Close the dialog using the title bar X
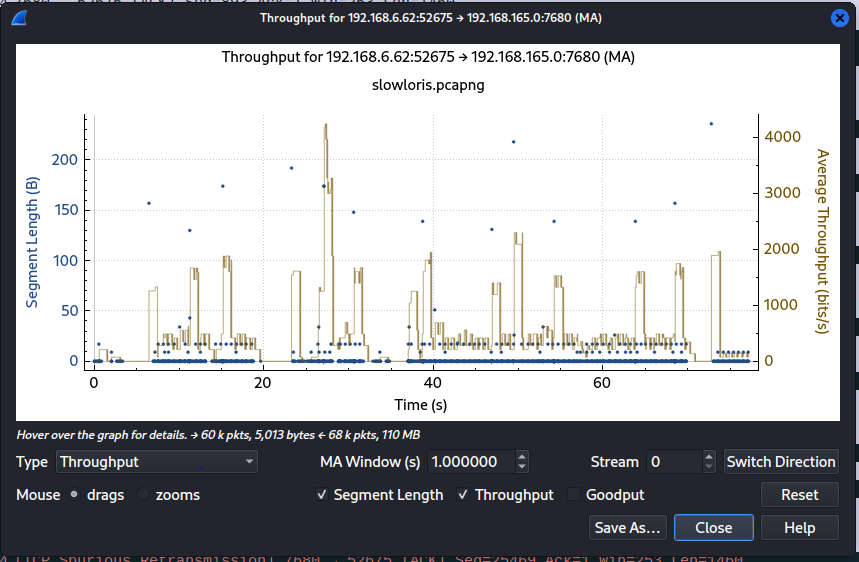The image size is (859, 562). [x=838, y=18]
